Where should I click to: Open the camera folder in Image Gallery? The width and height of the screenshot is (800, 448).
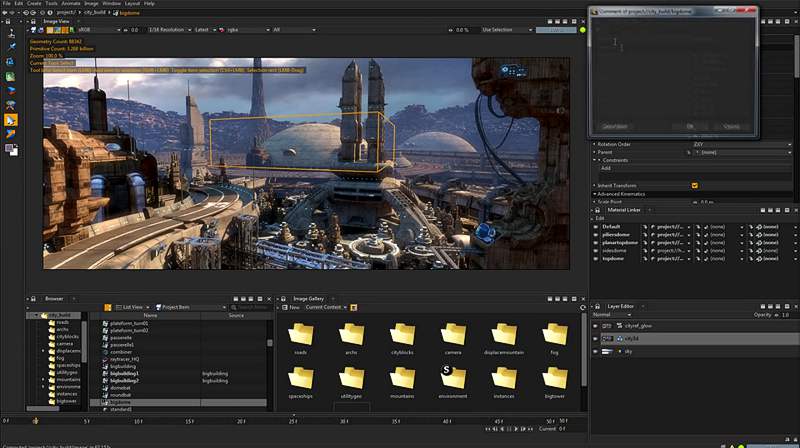click(453, 335)
